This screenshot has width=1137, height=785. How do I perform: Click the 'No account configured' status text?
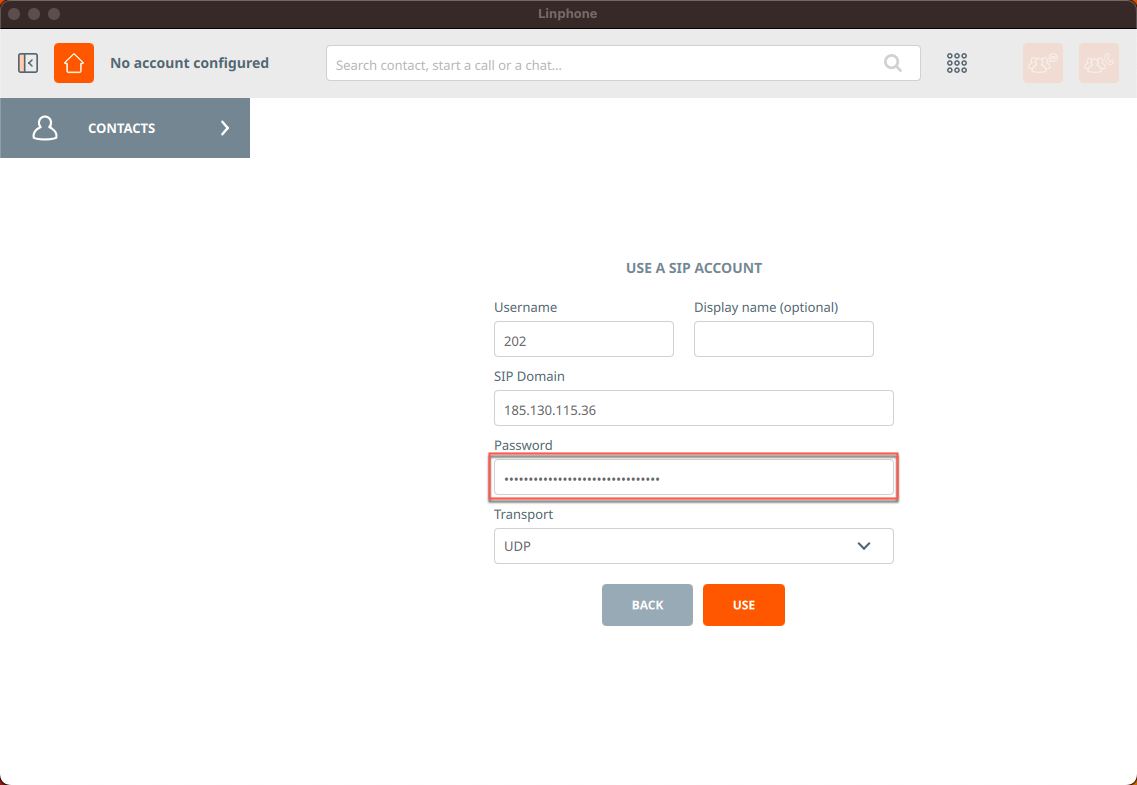[x=189, y=63]
